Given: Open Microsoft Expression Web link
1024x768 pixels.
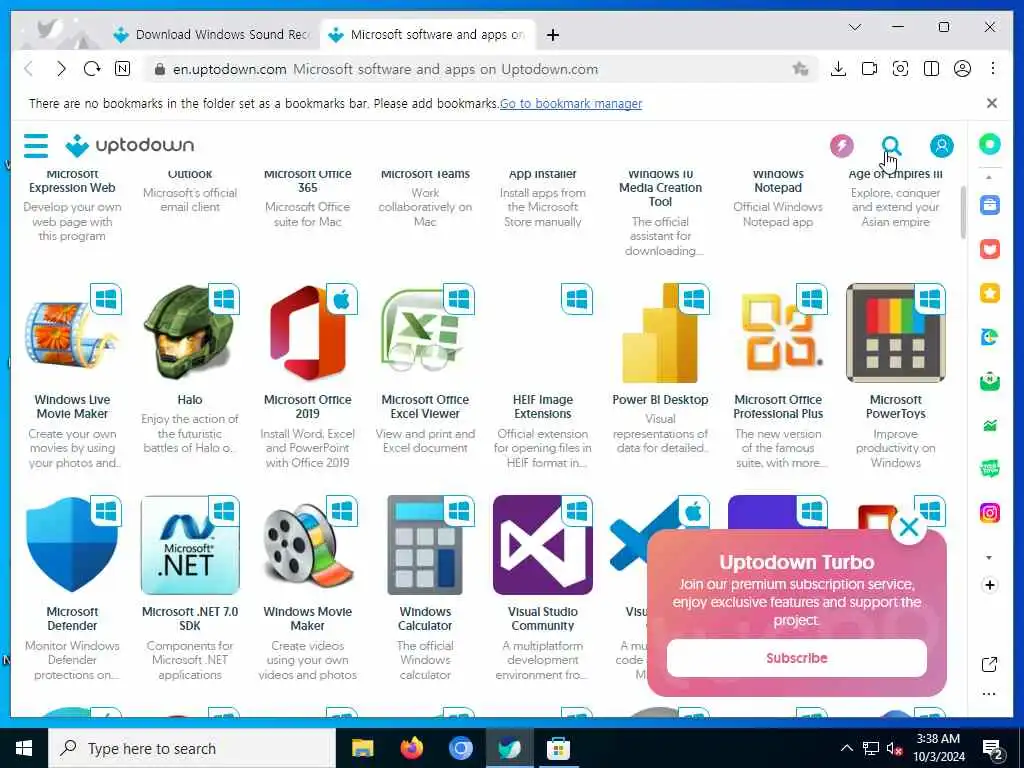Looking at the screenshot, I should coord(72,181).
